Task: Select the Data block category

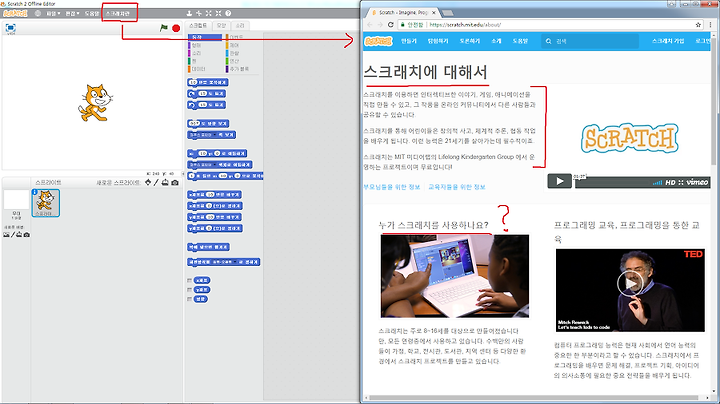Action: [198, 69]
